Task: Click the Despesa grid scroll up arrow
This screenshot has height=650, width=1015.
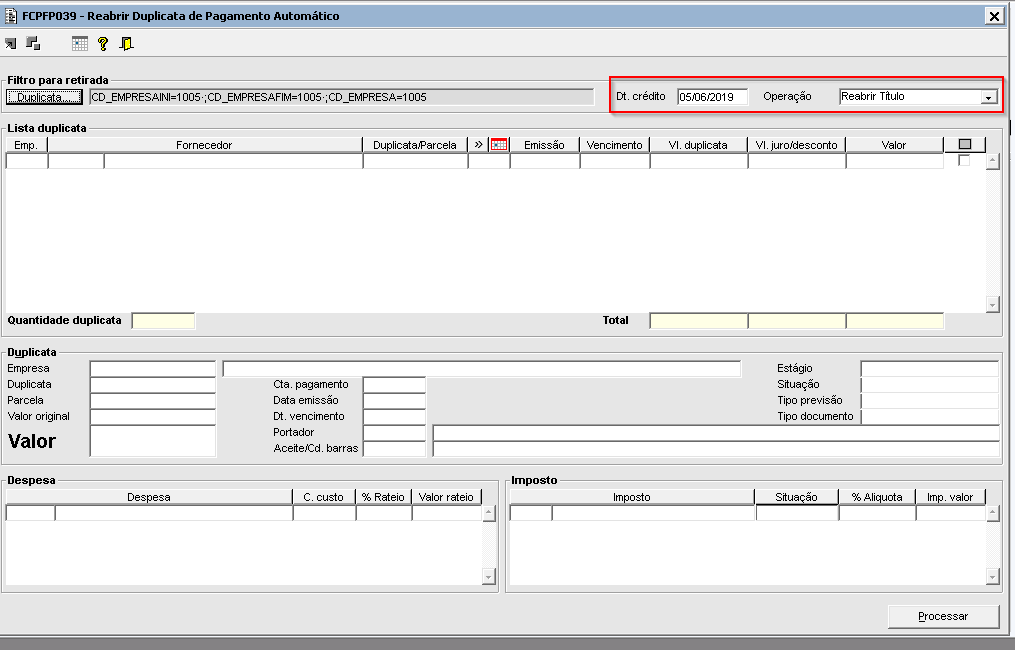Action: pos(489,513)
